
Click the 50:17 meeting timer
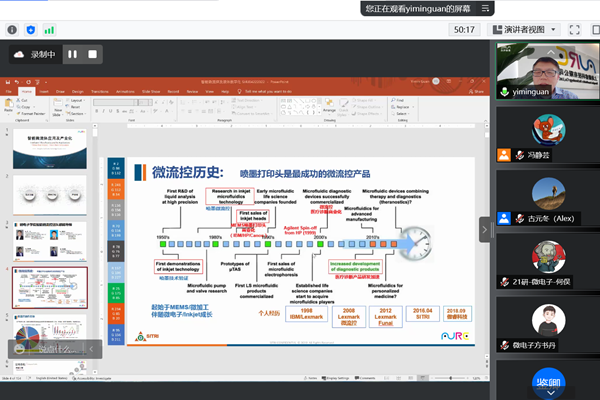click(x=463, y=30)
